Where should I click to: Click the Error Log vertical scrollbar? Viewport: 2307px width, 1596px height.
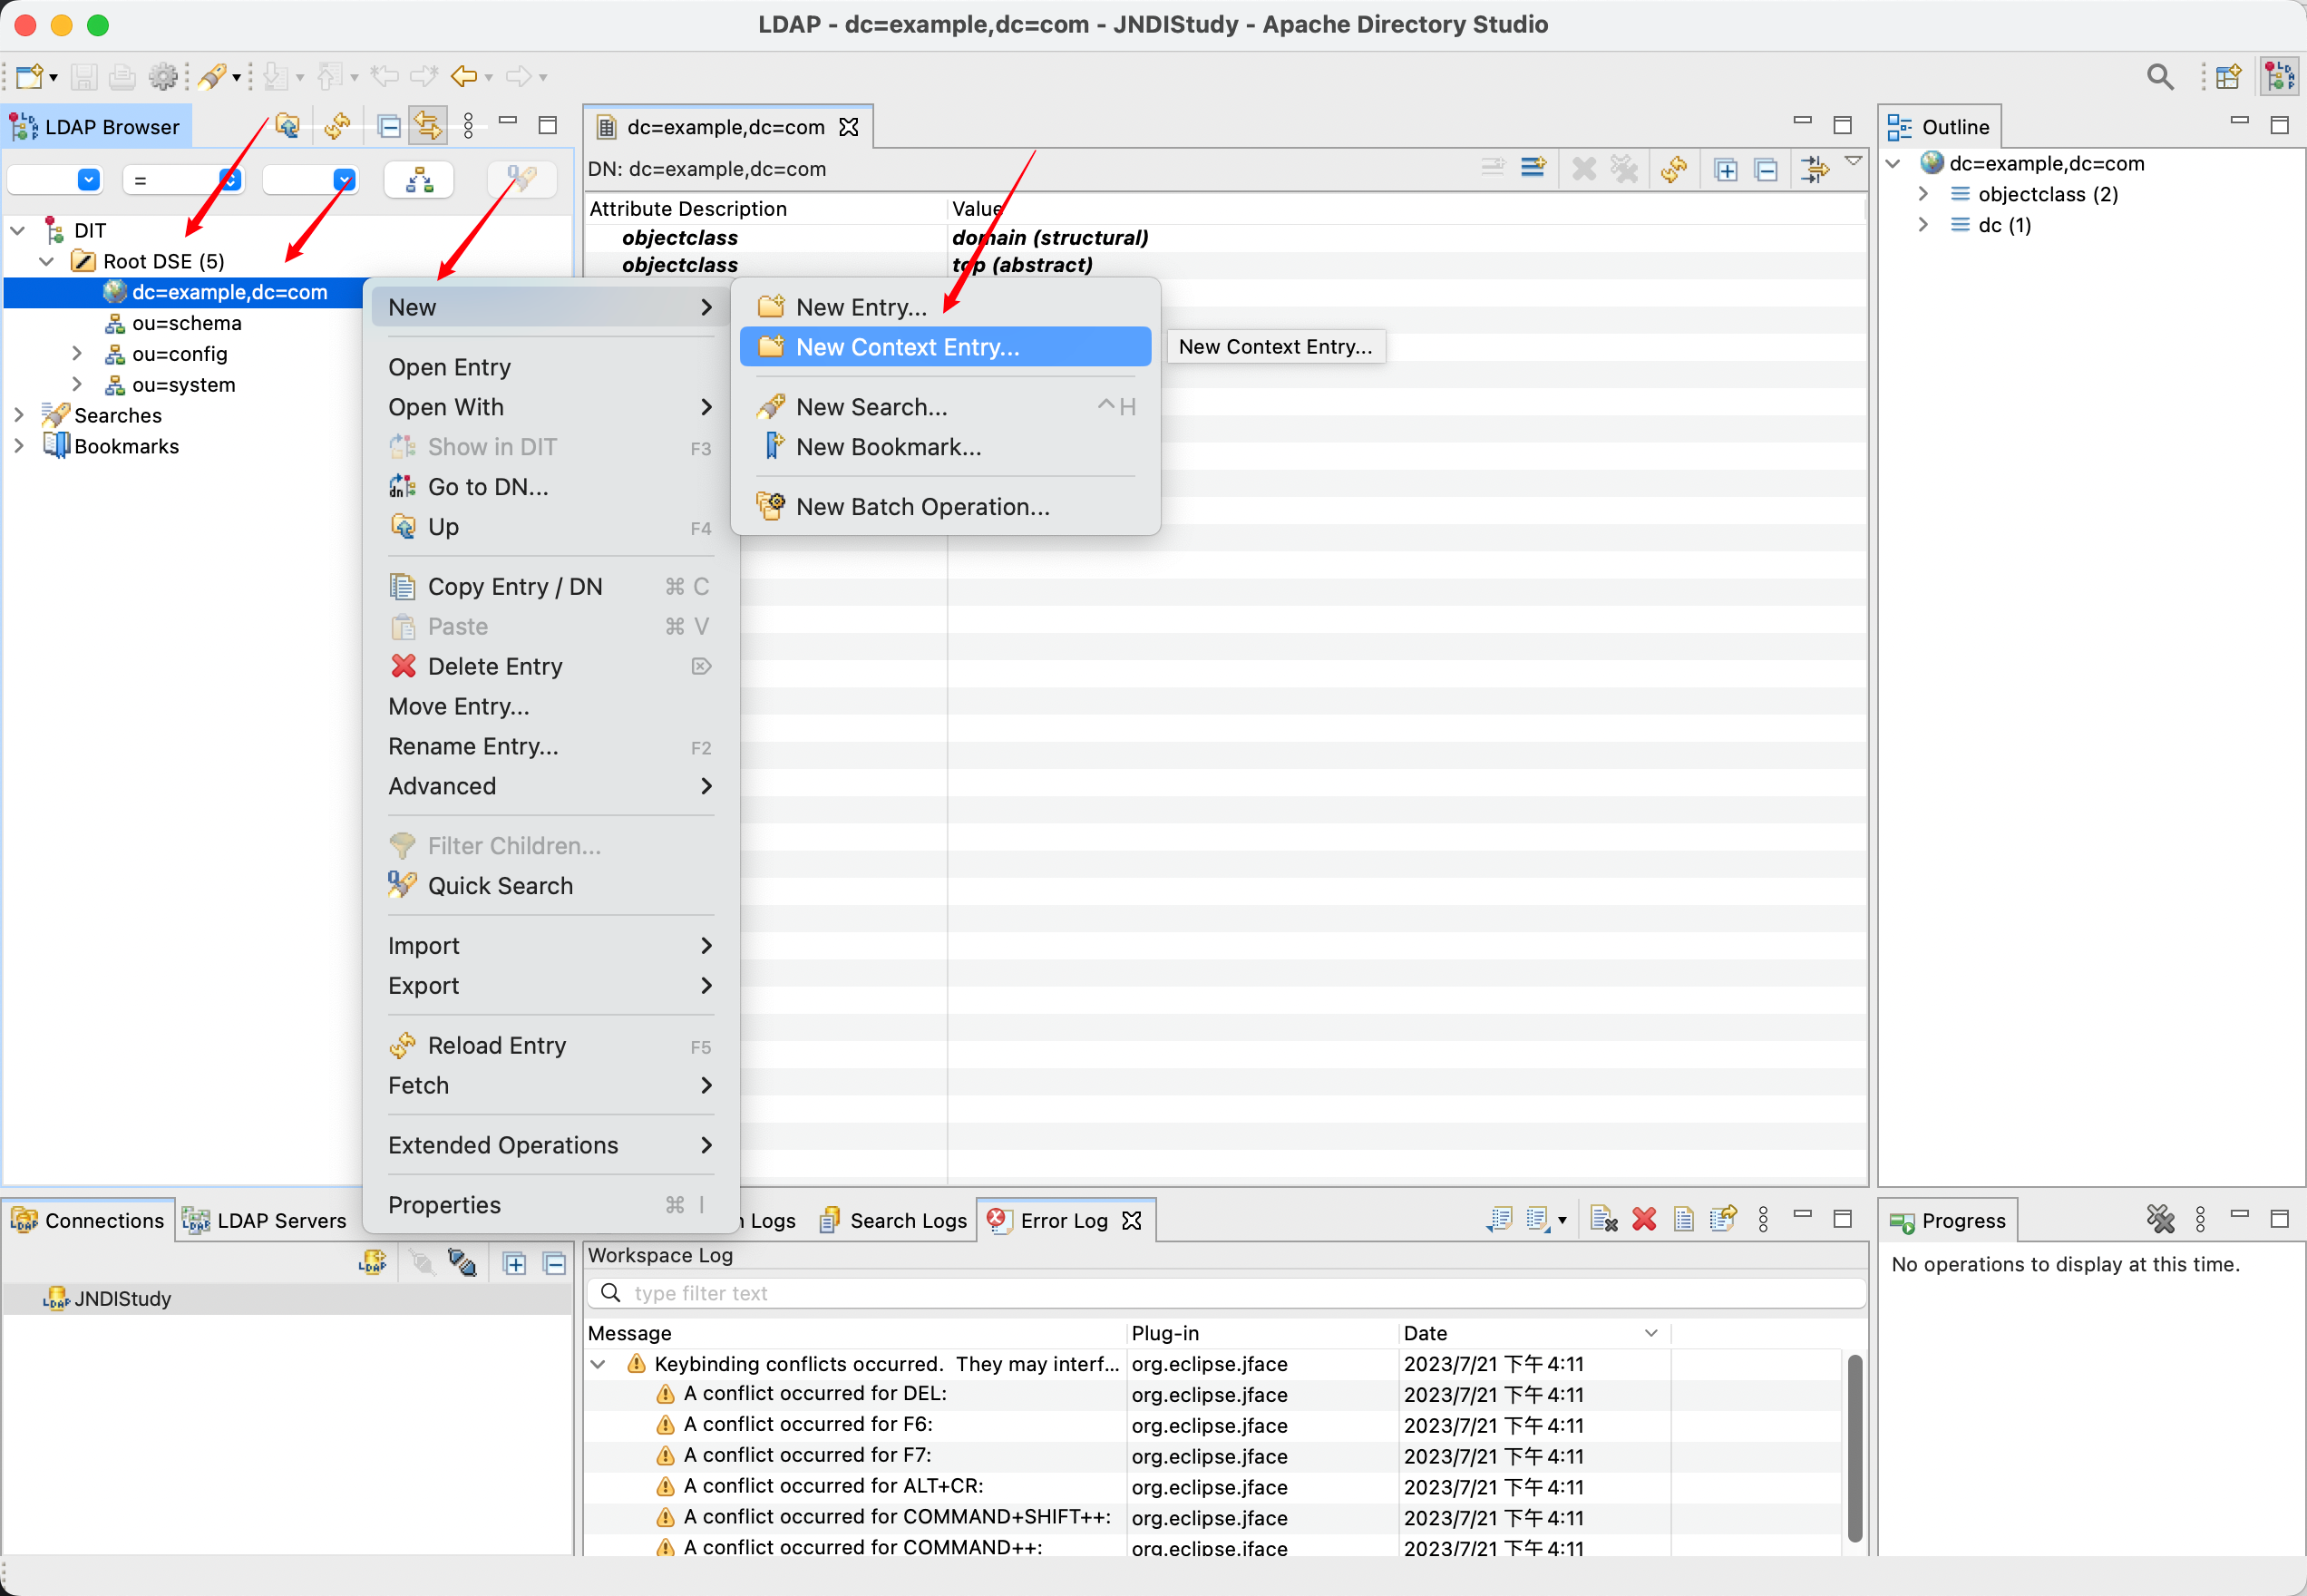[x=1854, y=1448]
